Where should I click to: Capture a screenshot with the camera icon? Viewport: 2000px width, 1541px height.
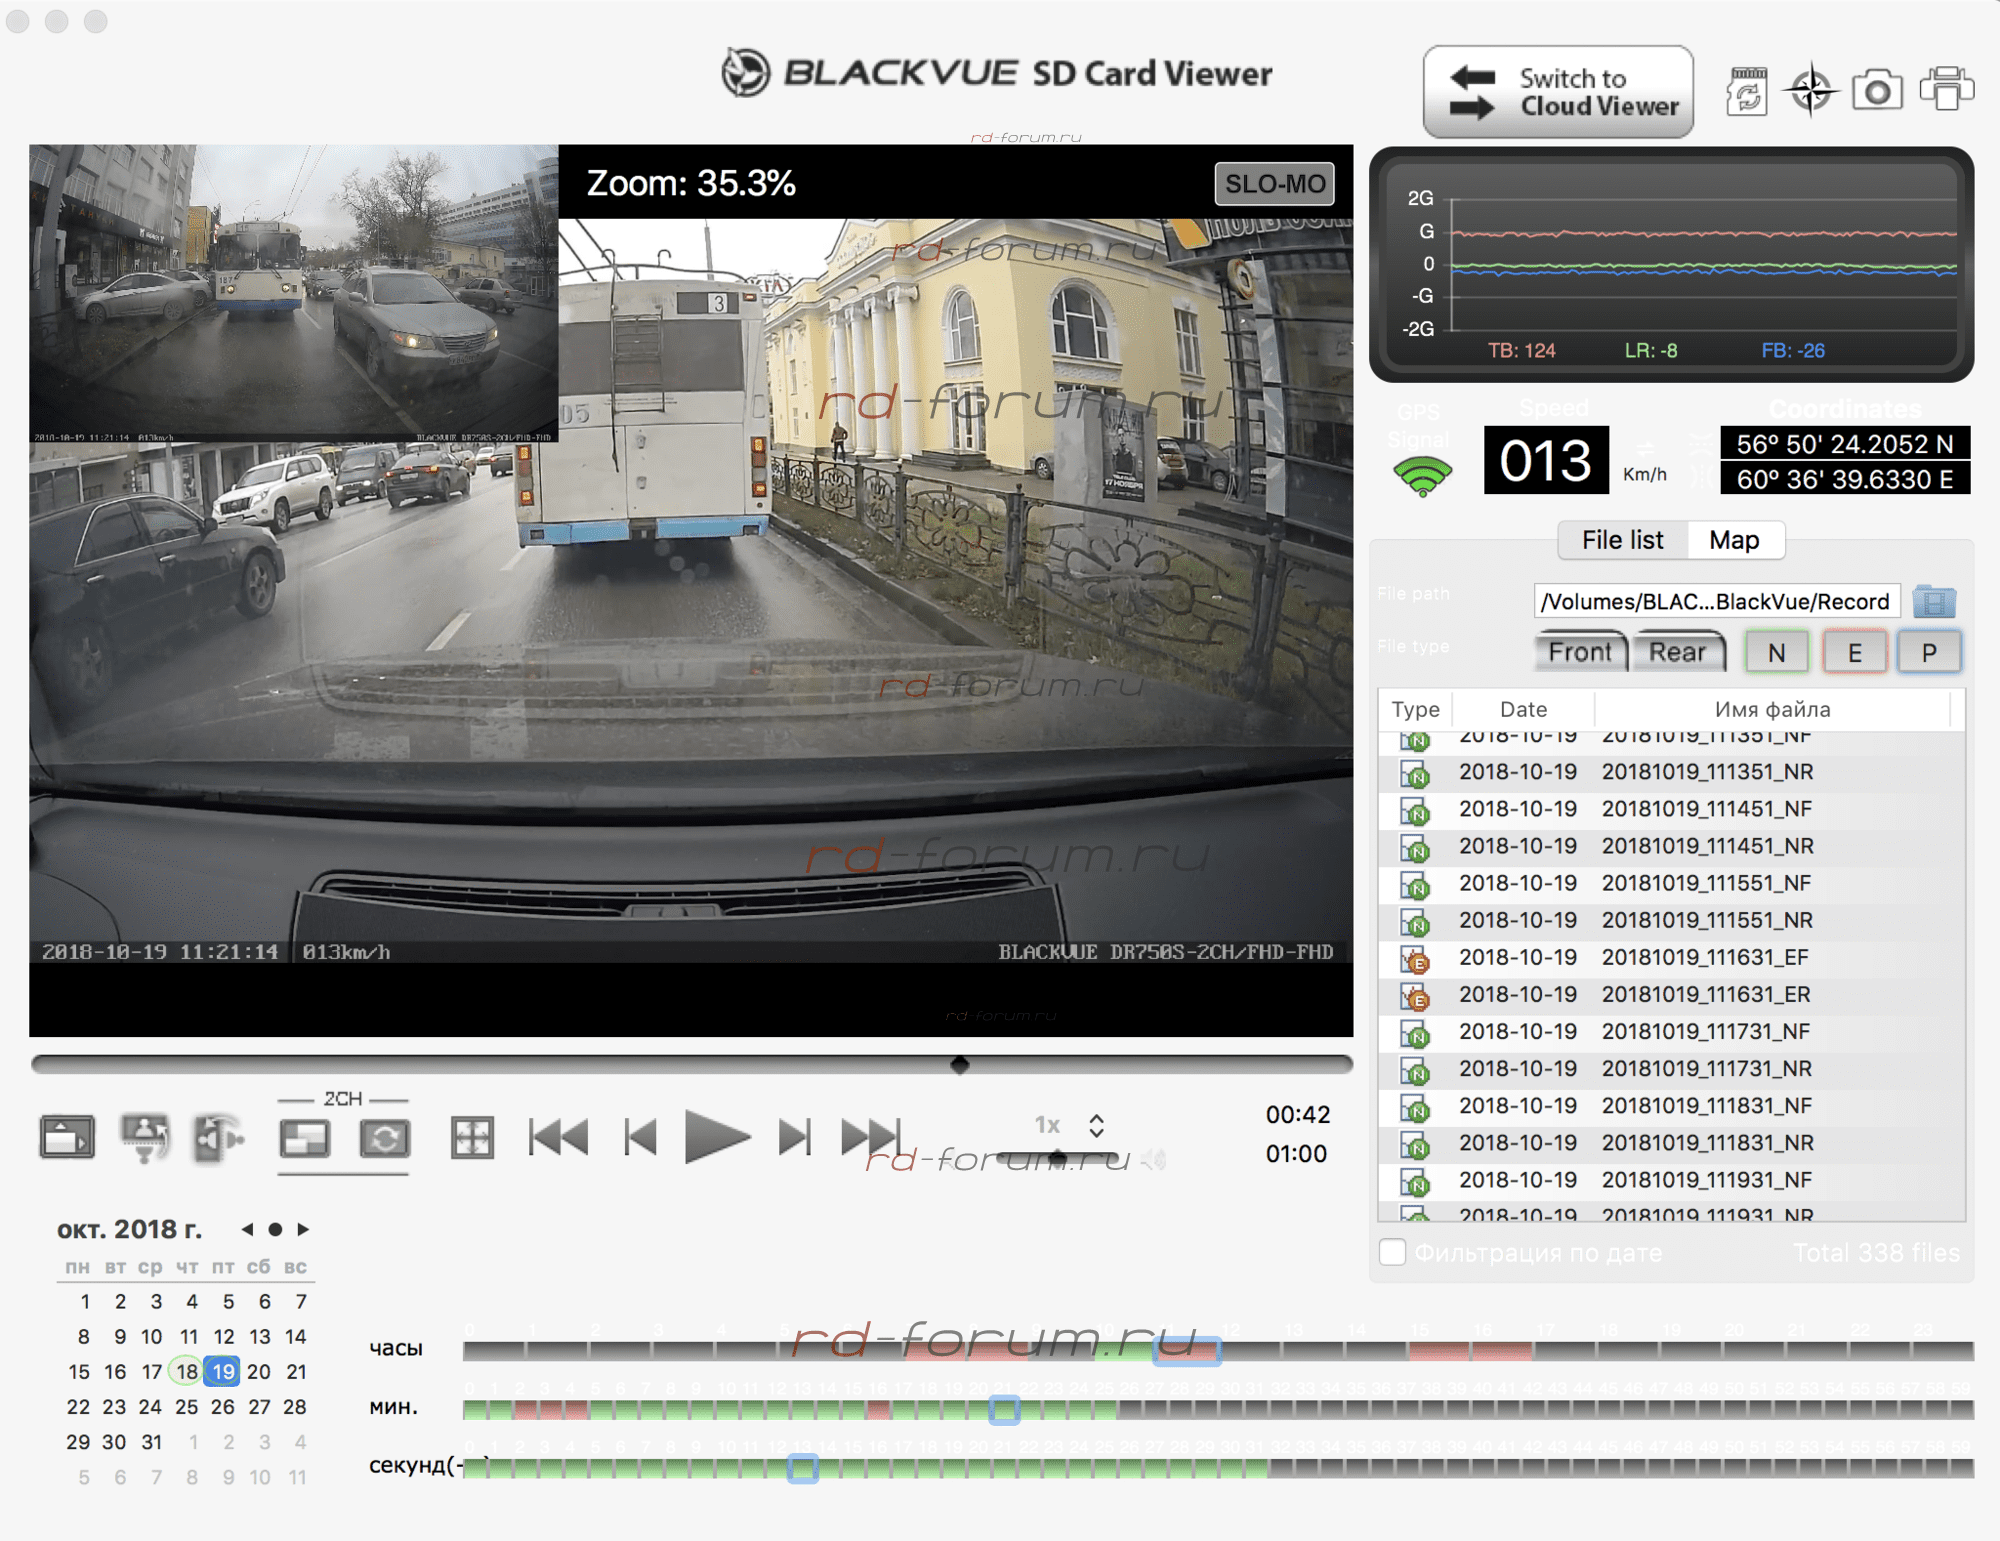pos(1876,91)
